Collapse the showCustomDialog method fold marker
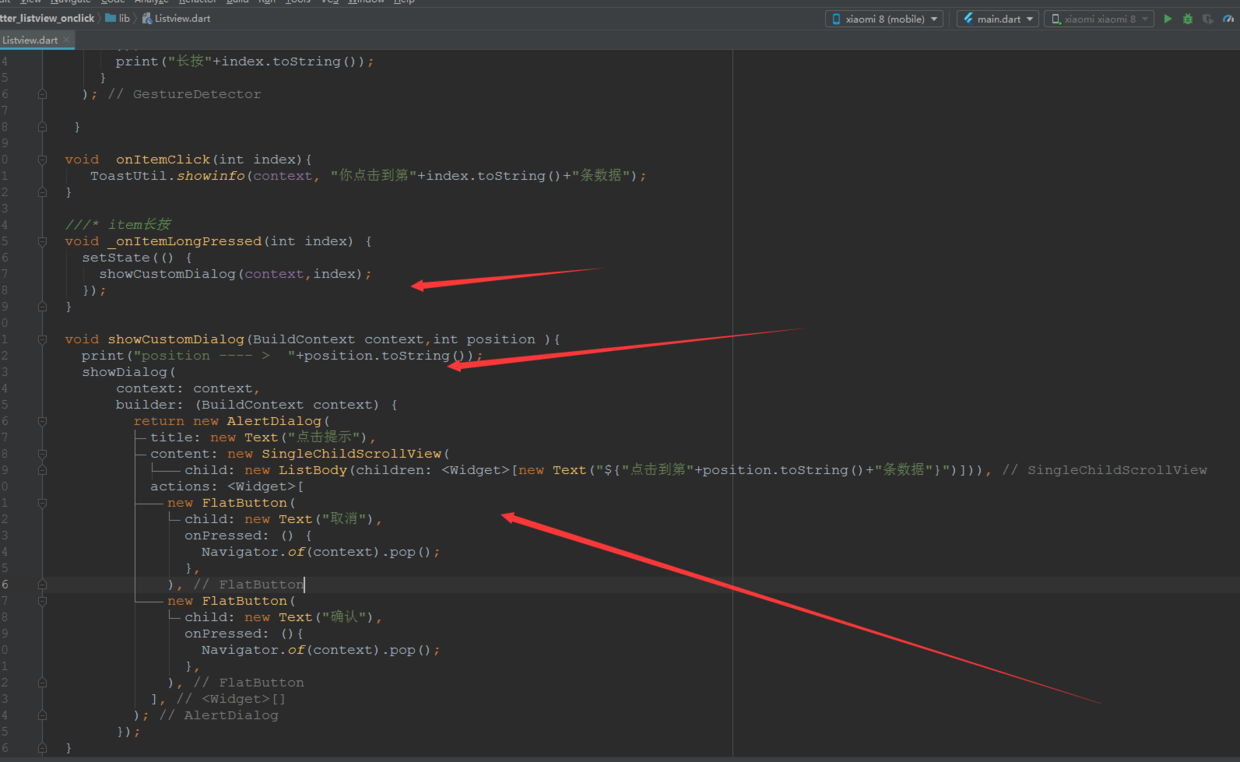The height and width of the screenshot is (762, 1240). [42, 339]
